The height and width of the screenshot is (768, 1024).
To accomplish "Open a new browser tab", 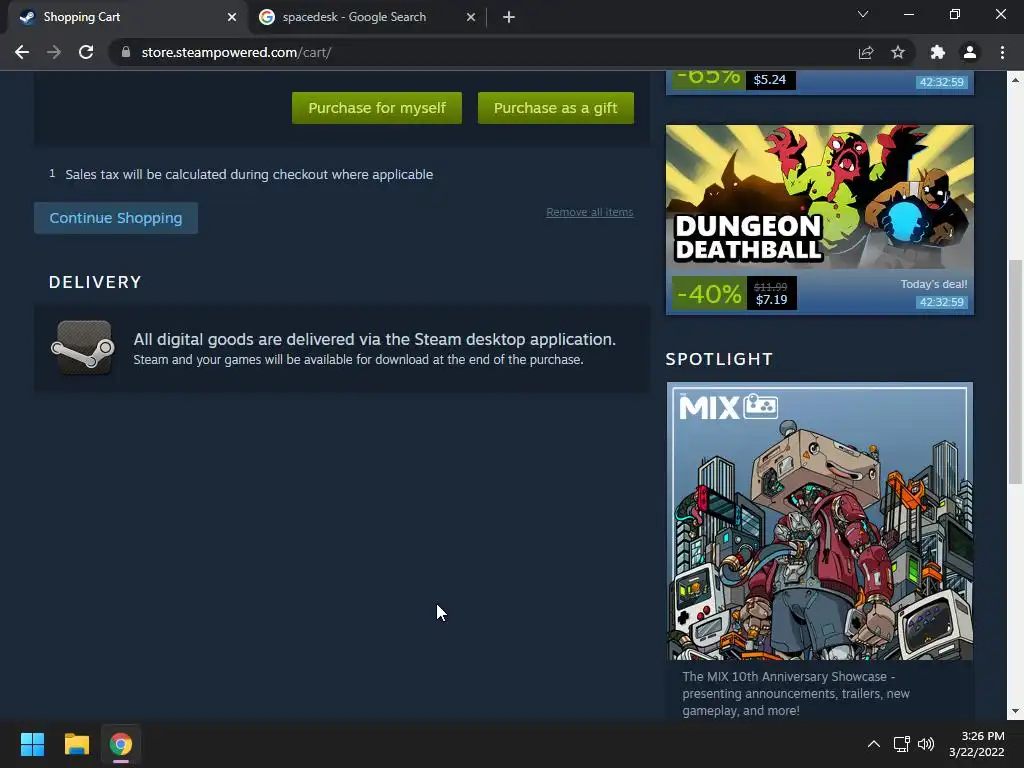I will point(509,17).
